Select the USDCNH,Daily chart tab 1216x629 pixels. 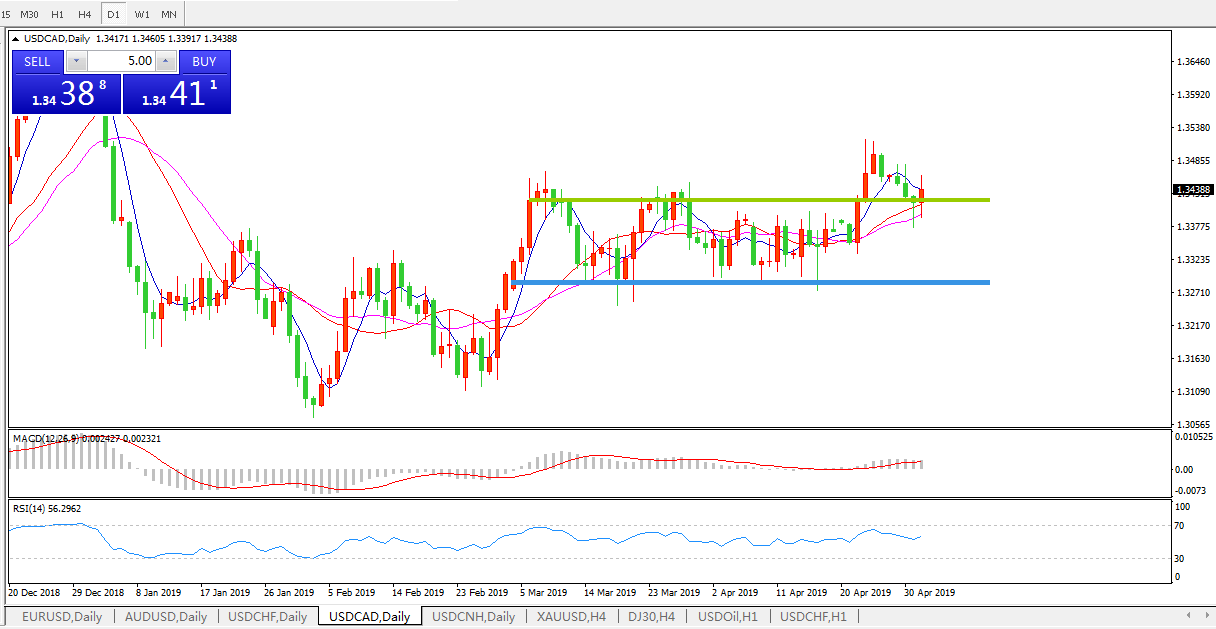coord(473,616)
